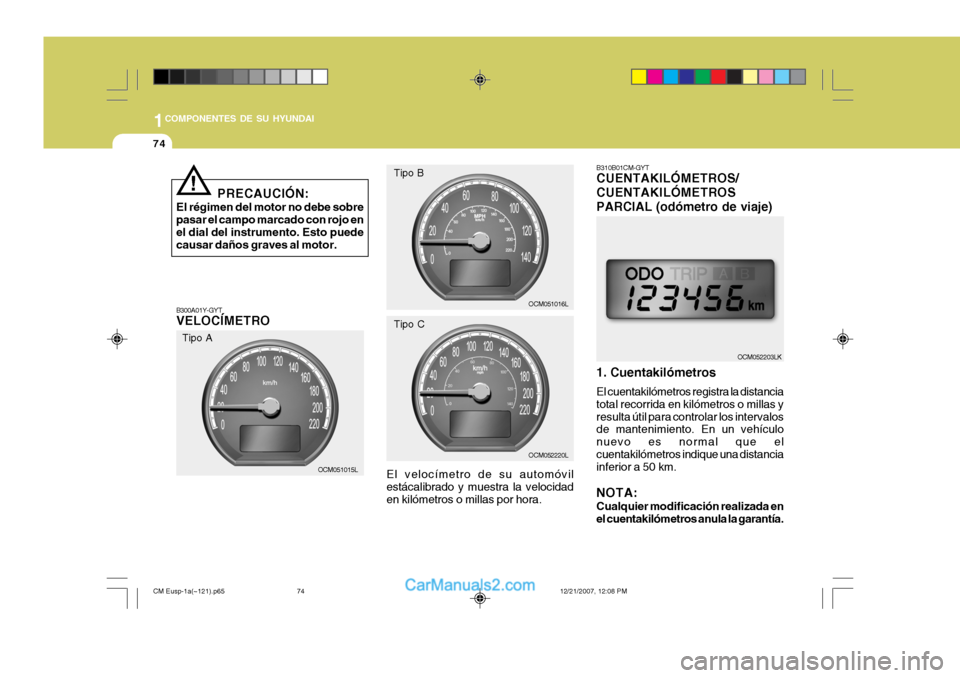The image size is (960, 678).
Task: Click the VELOCÍMETRO heading
Action: pos(223,321)
